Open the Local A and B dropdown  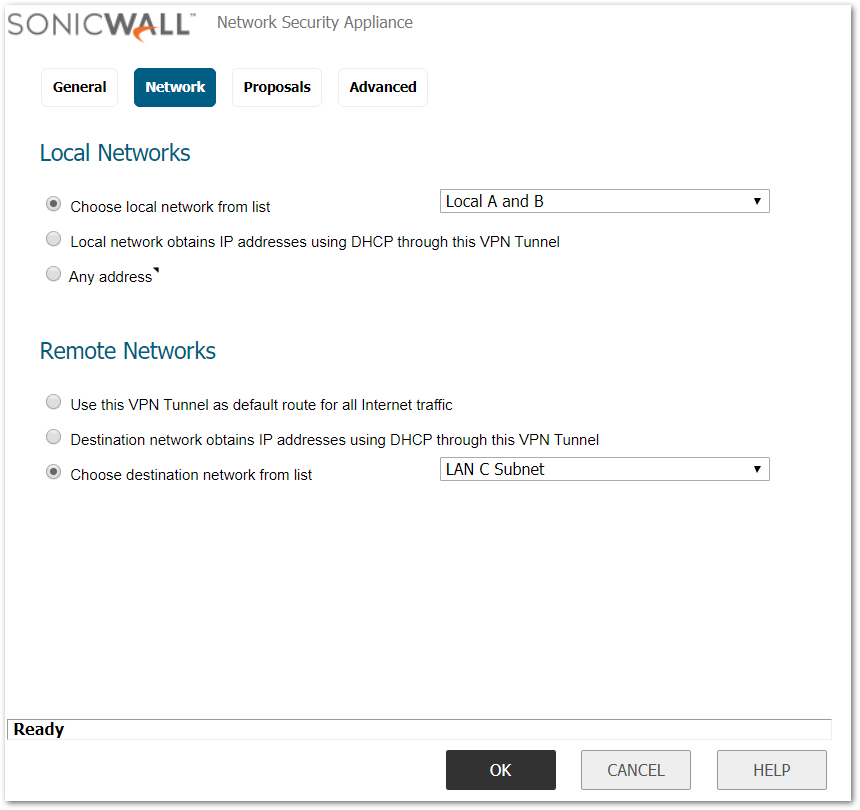coord(604,201)
